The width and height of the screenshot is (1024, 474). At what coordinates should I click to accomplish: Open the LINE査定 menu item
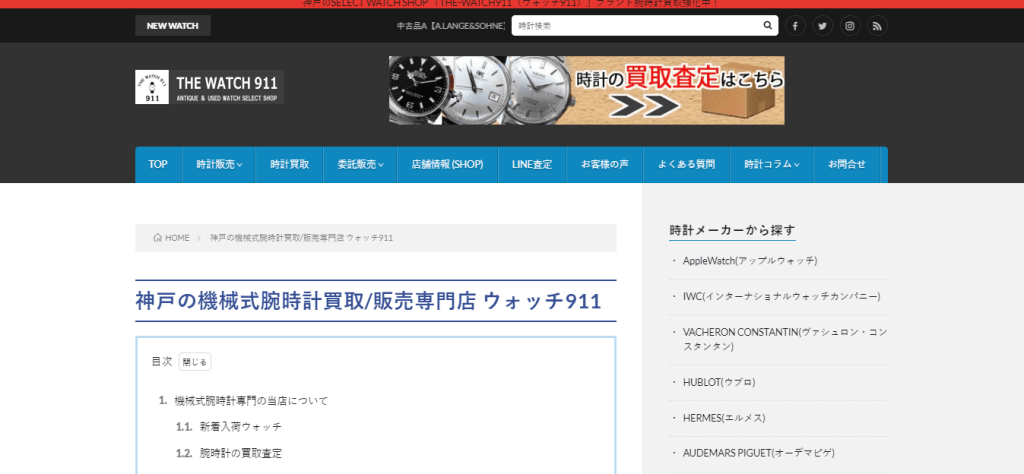tap(532, 164)
